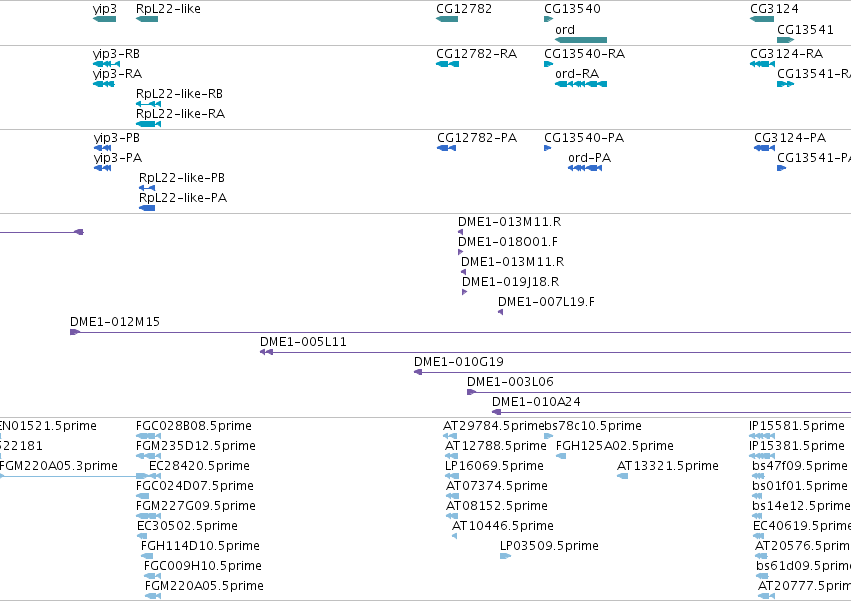Select the AT10446.5prime label

(503, 526)
